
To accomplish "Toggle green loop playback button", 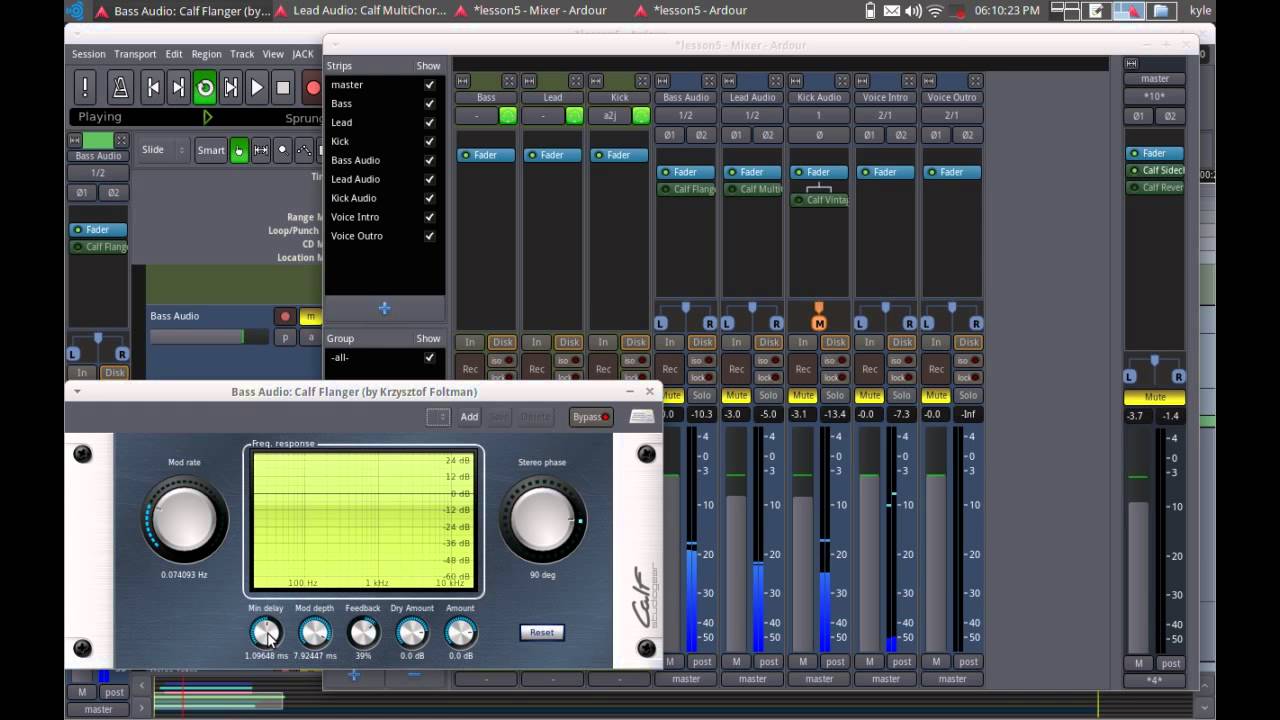I will click(x=205, y=88).
